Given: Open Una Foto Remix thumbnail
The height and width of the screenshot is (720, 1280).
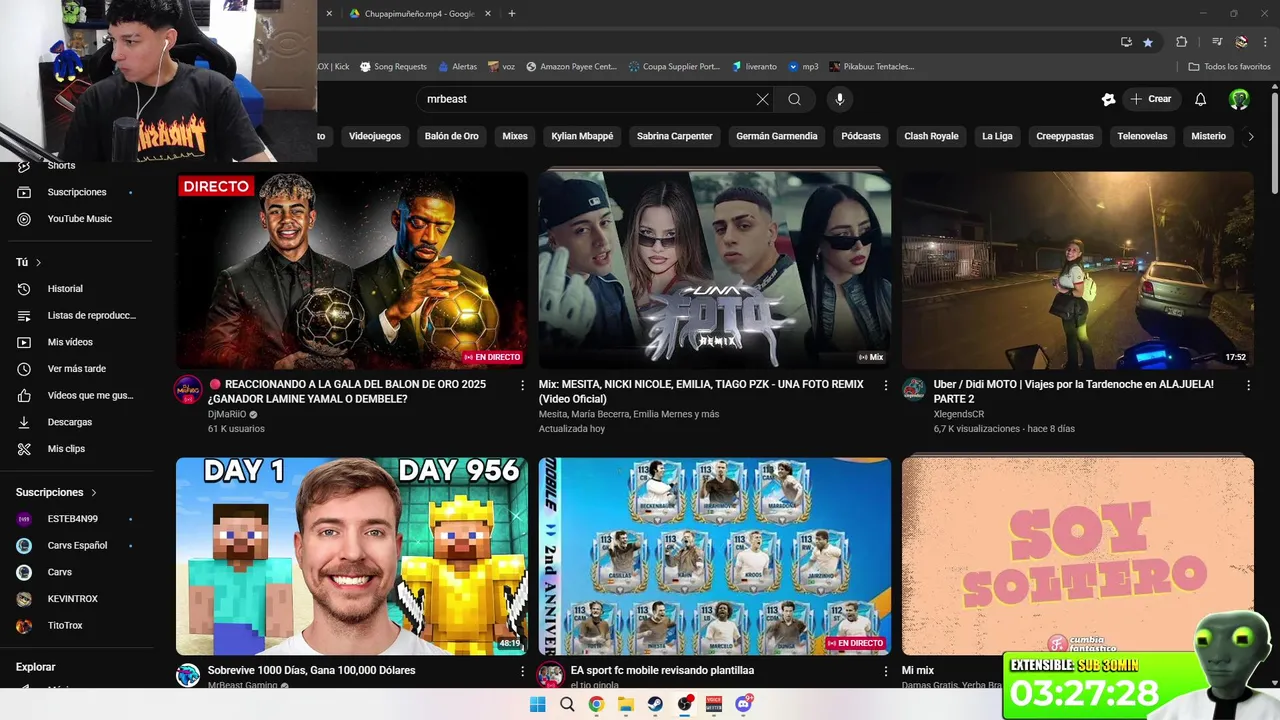Looking at the screenshot, I should (715, 270).
